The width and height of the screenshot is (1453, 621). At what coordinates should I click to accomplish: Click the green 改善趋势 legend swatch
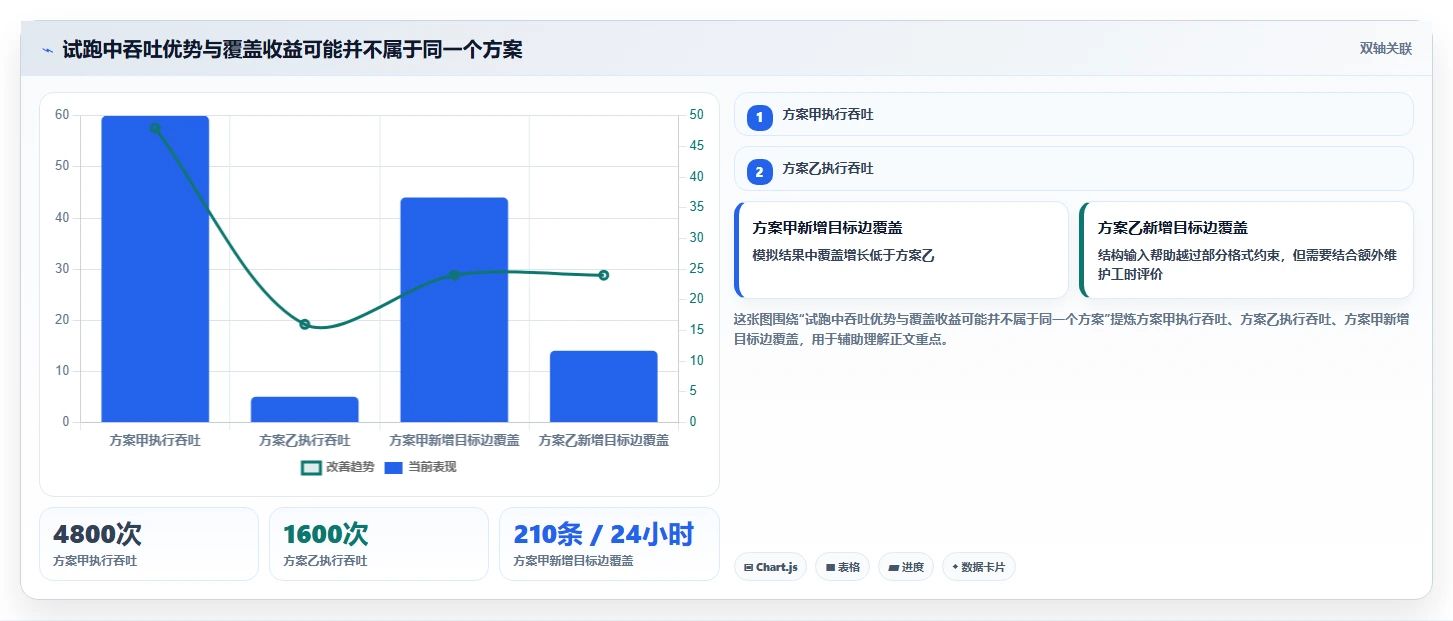click(311, 467)
